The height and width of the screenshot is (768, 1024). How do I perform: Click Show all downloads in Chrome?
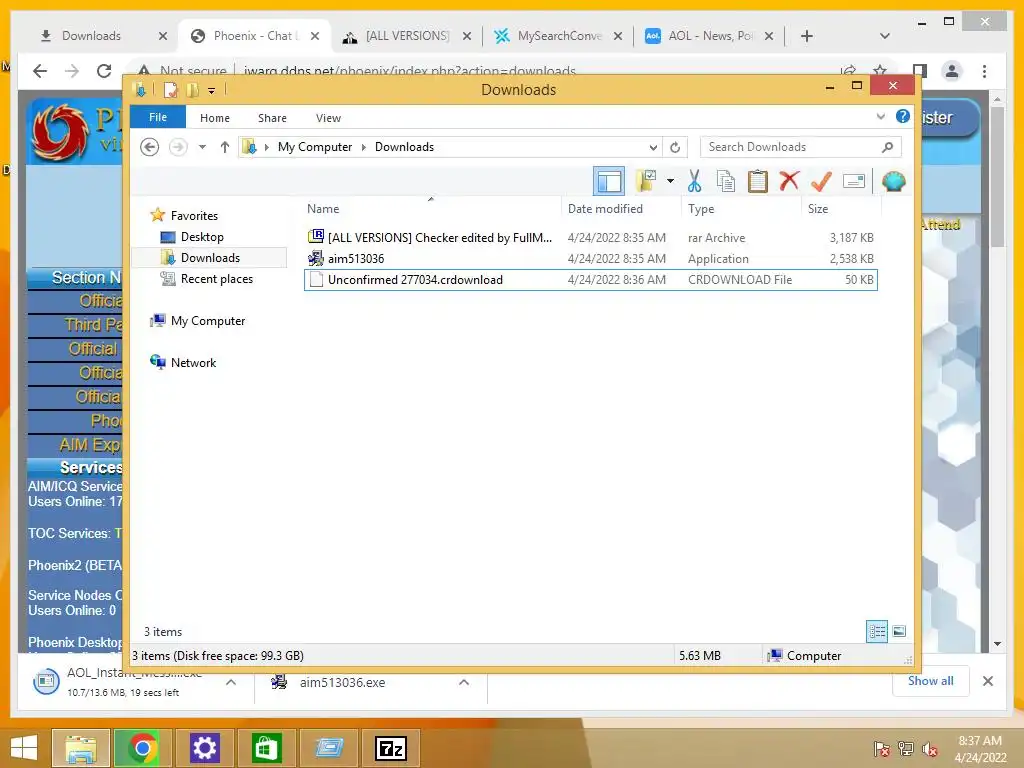click(x=930, y=681)
